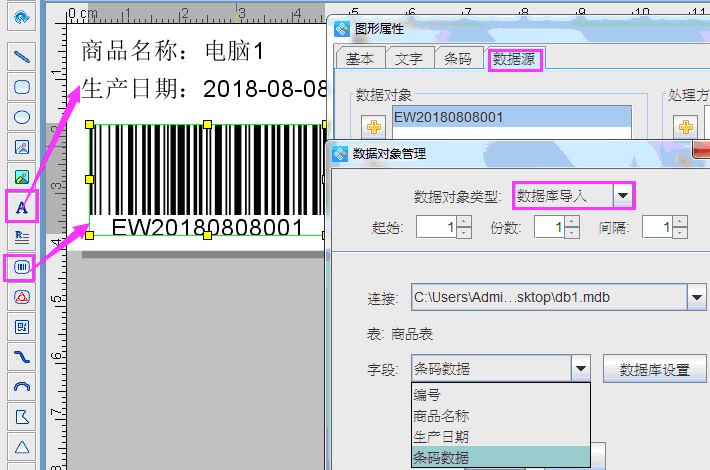This screenshot has height=470, width=710.
Task: Select the arc tool
Action: click(x=21, y=386)
